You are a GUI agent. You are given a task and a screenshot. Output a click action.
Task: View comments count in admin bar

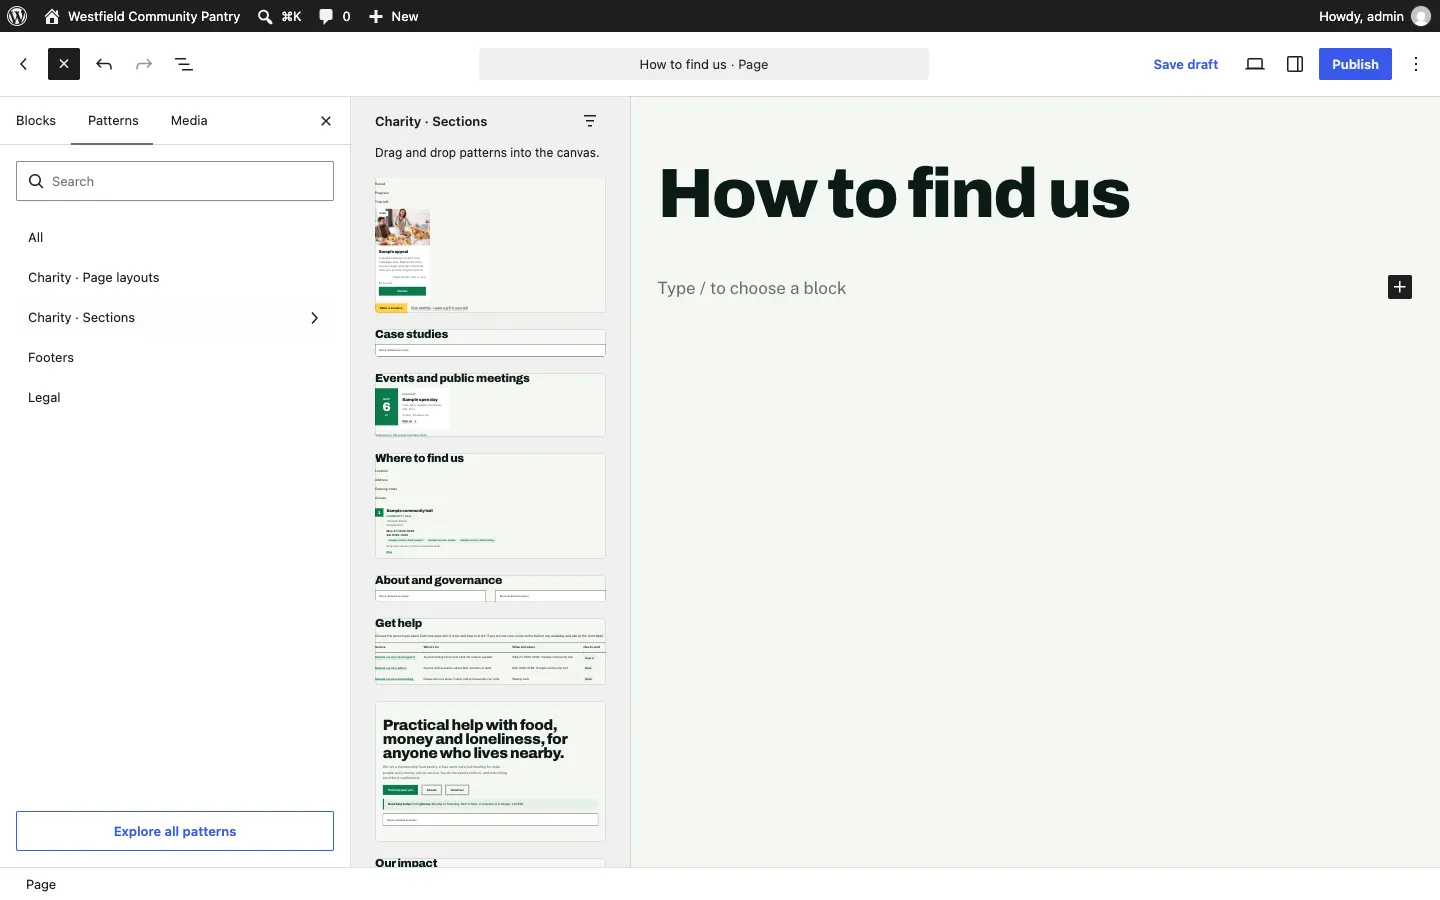coord(335,16)
